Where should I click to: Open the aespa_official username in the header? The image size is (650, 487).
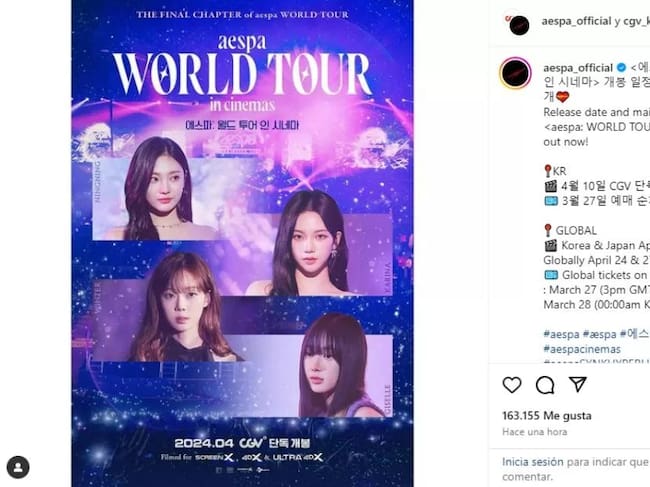[x=576, y=22]
